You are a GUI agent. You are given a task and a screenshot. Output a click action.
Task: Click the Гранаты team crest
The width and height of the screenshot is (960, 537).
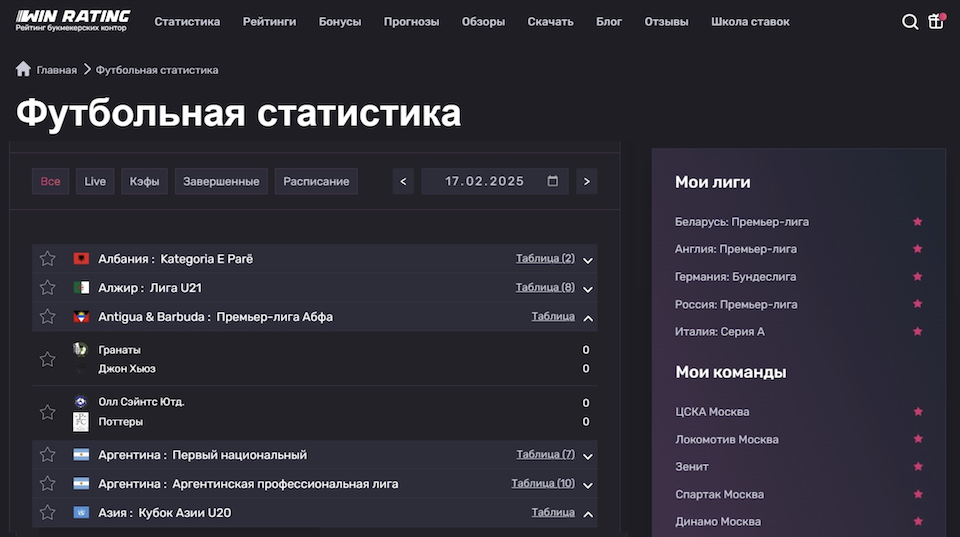tap(81, 350)
